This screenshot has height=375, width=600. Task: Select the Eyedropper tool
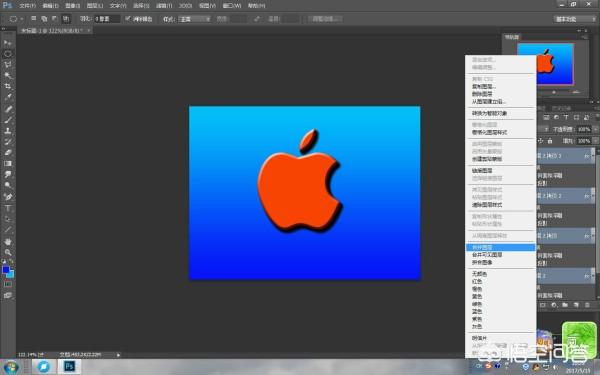(8, 97)
